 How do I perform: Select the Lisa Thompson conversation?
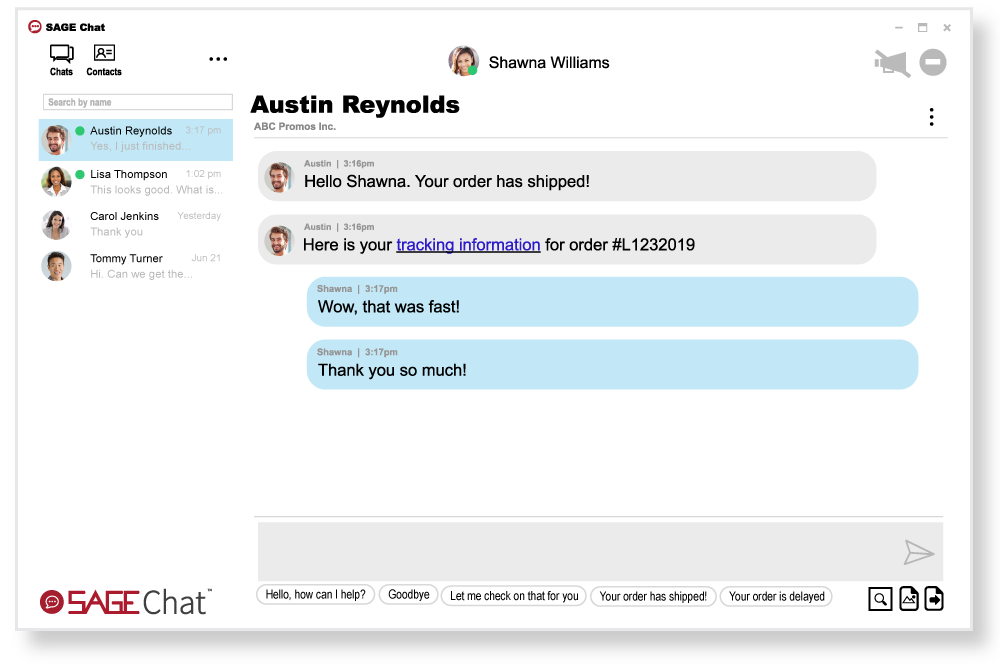pos(136,182)
